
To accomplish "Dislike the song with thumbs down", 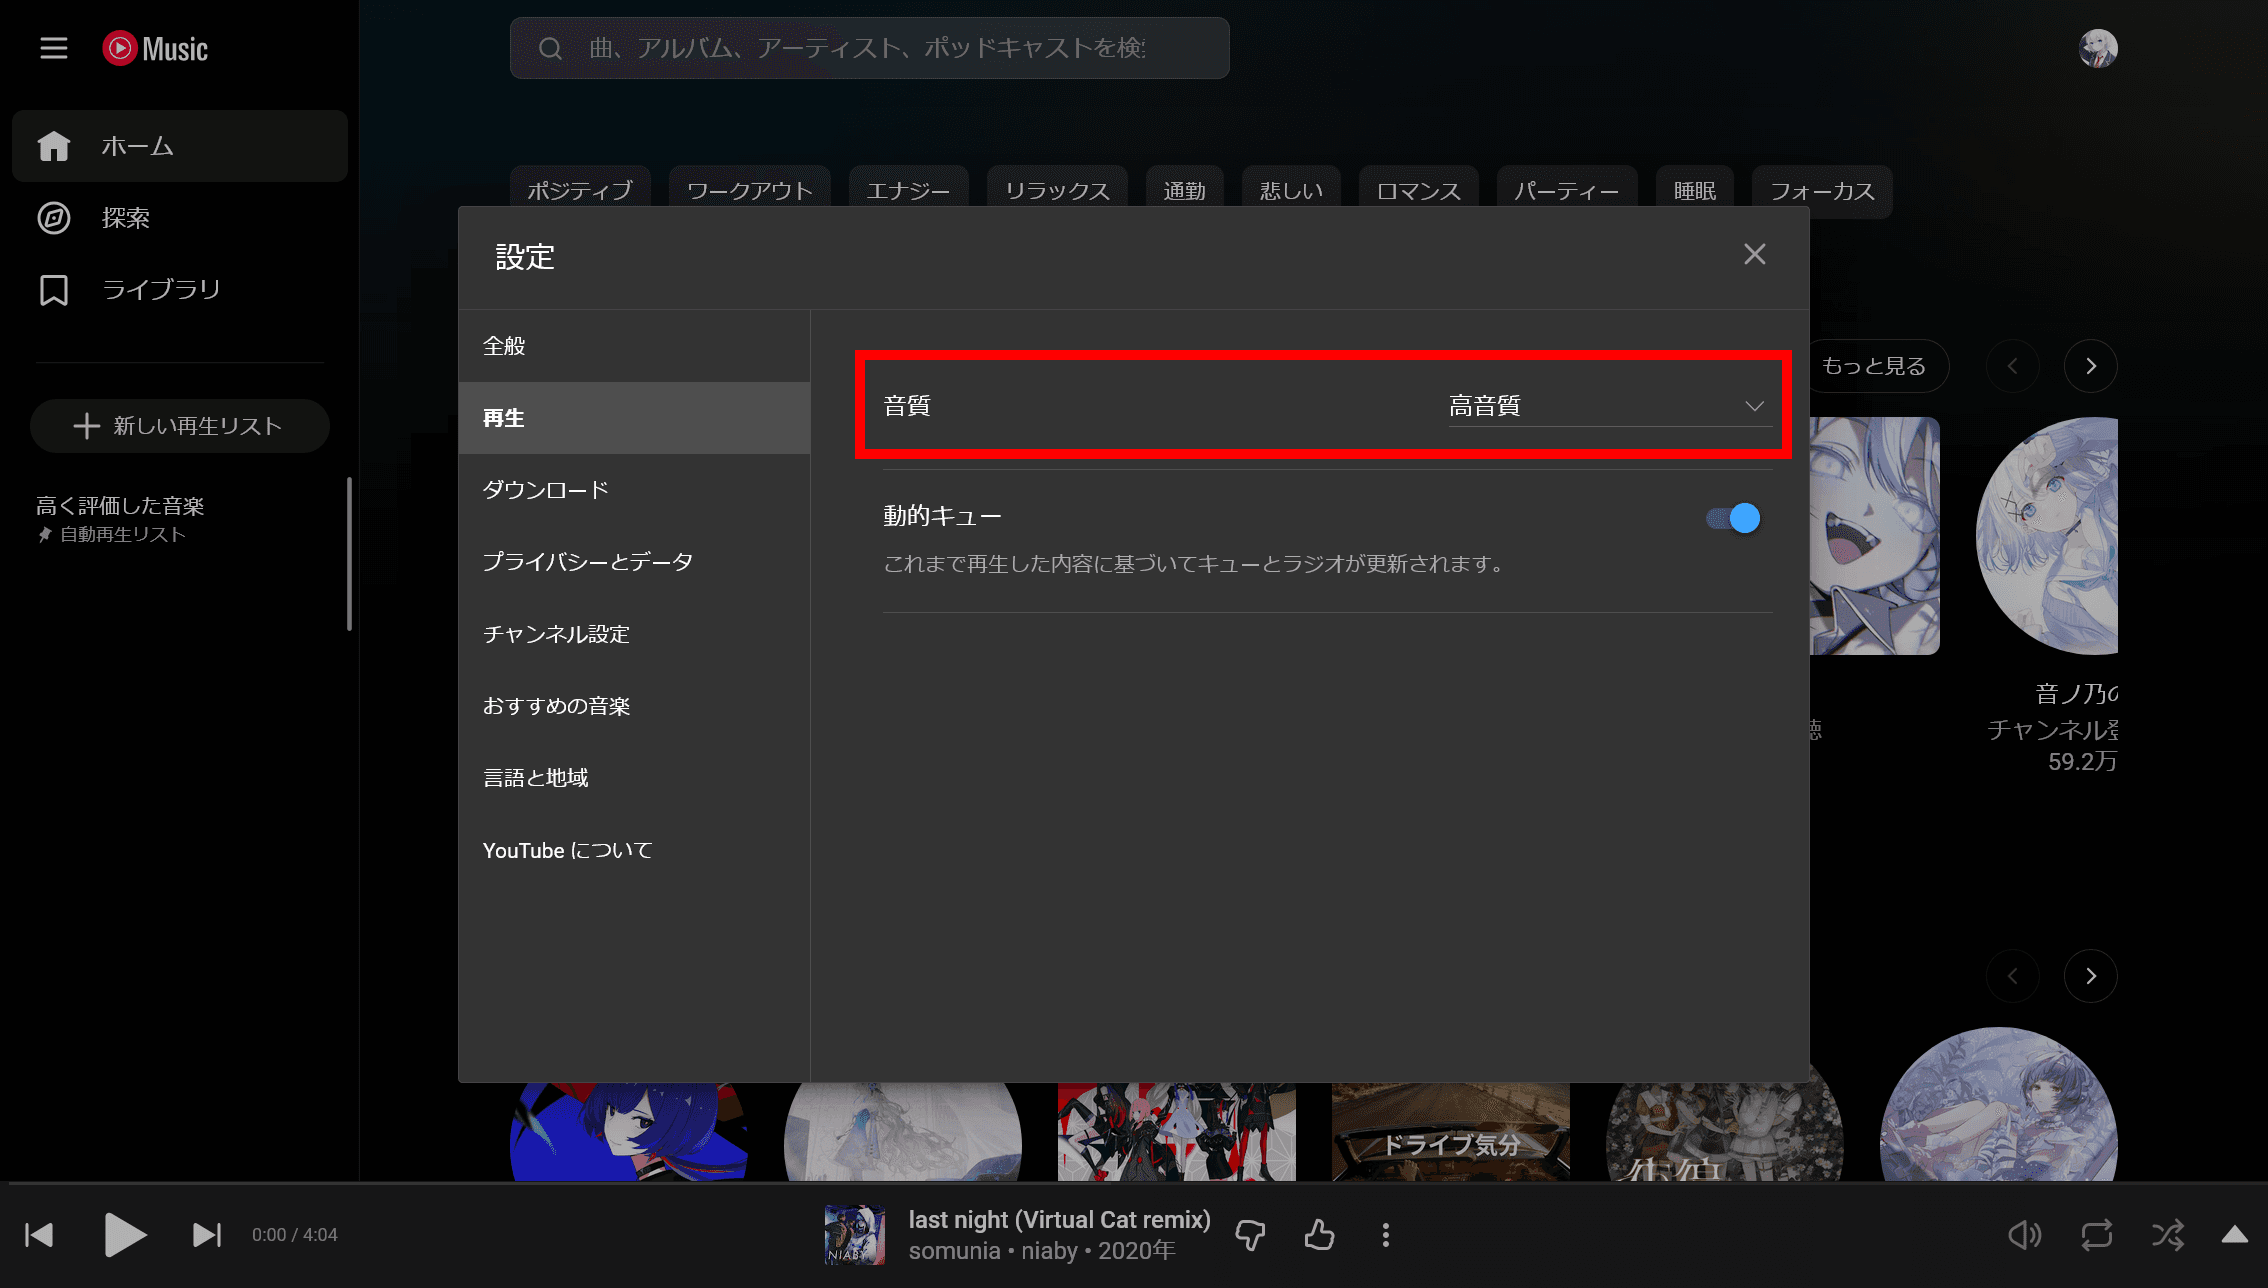I will click(1250, 1235).
